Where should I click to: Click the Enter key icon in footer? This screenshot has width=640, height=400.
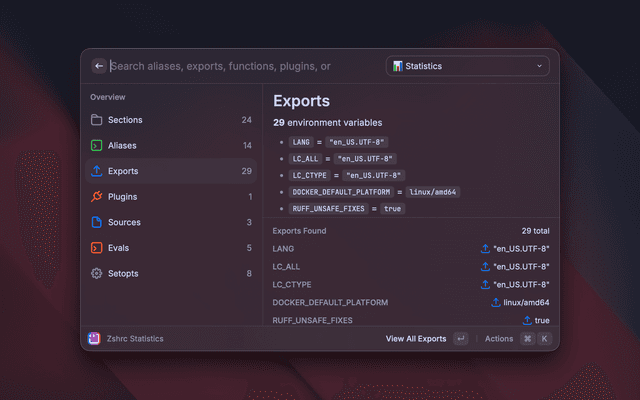(460, 339)
